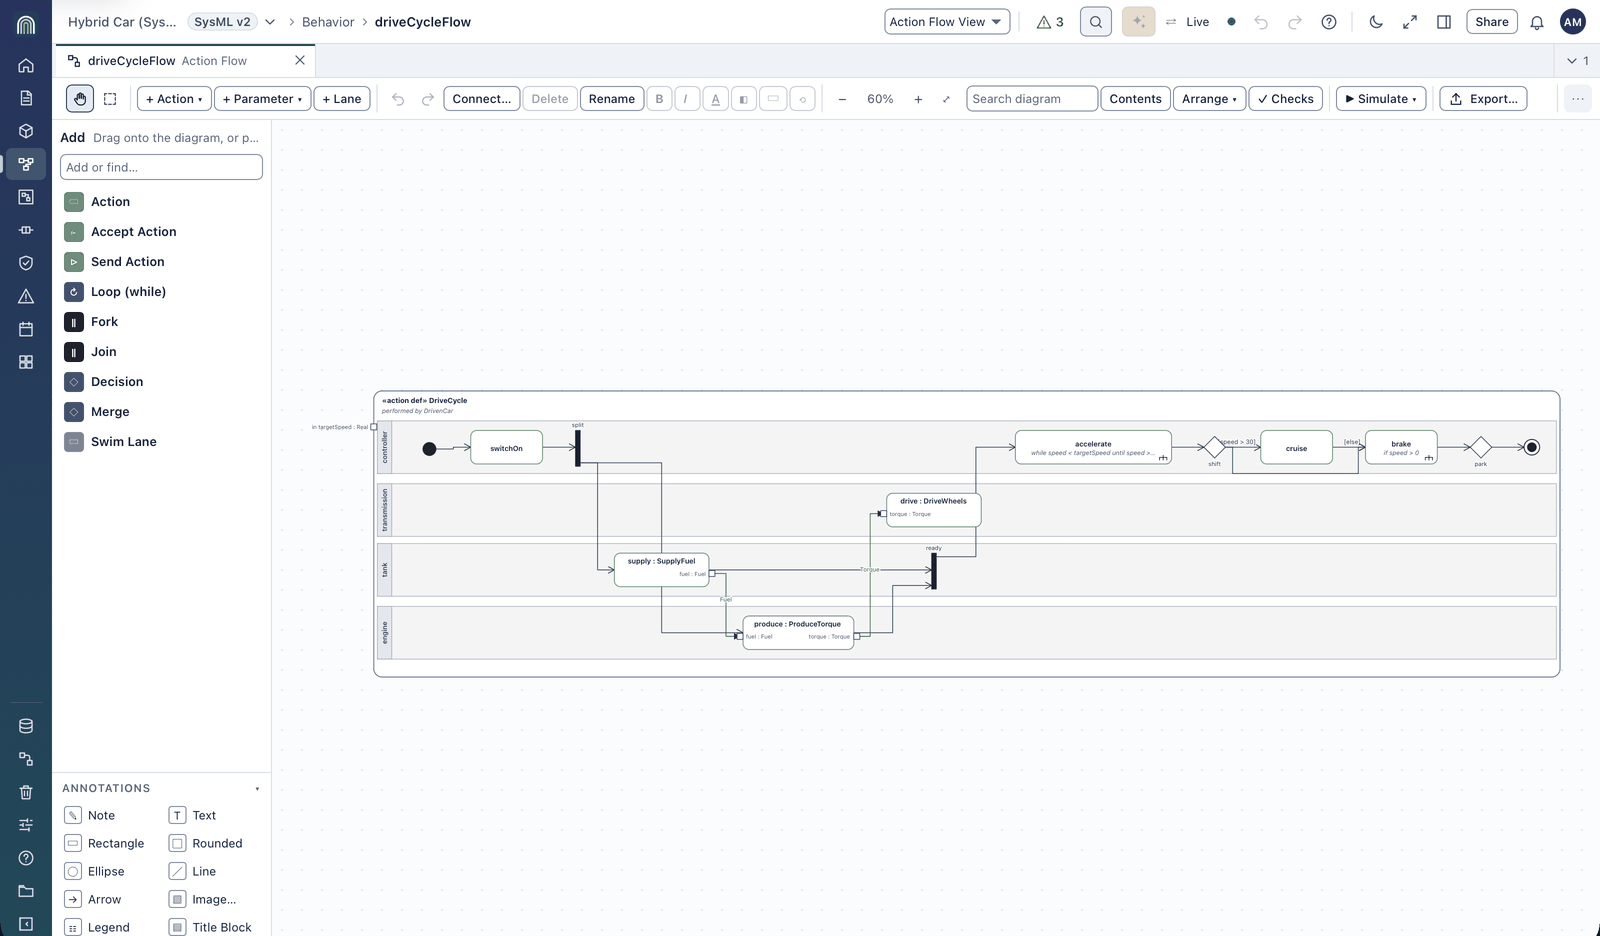The height and width of the screenshot is (936, 1600).
Task: Zoom in with the plus button
Action: point(918,99)
